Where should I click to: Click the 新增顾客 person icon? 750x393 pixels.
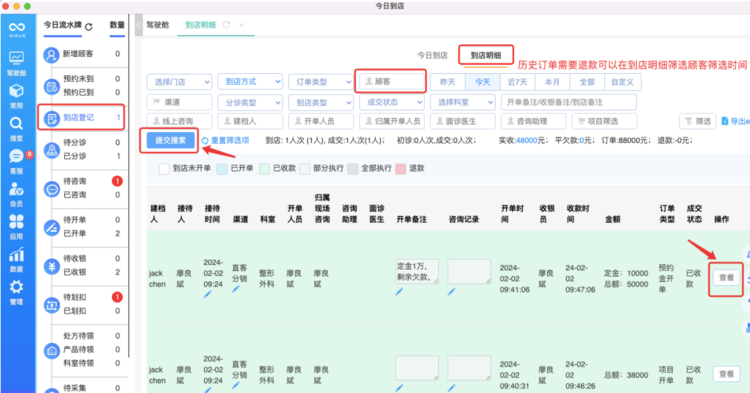[51, 55]
